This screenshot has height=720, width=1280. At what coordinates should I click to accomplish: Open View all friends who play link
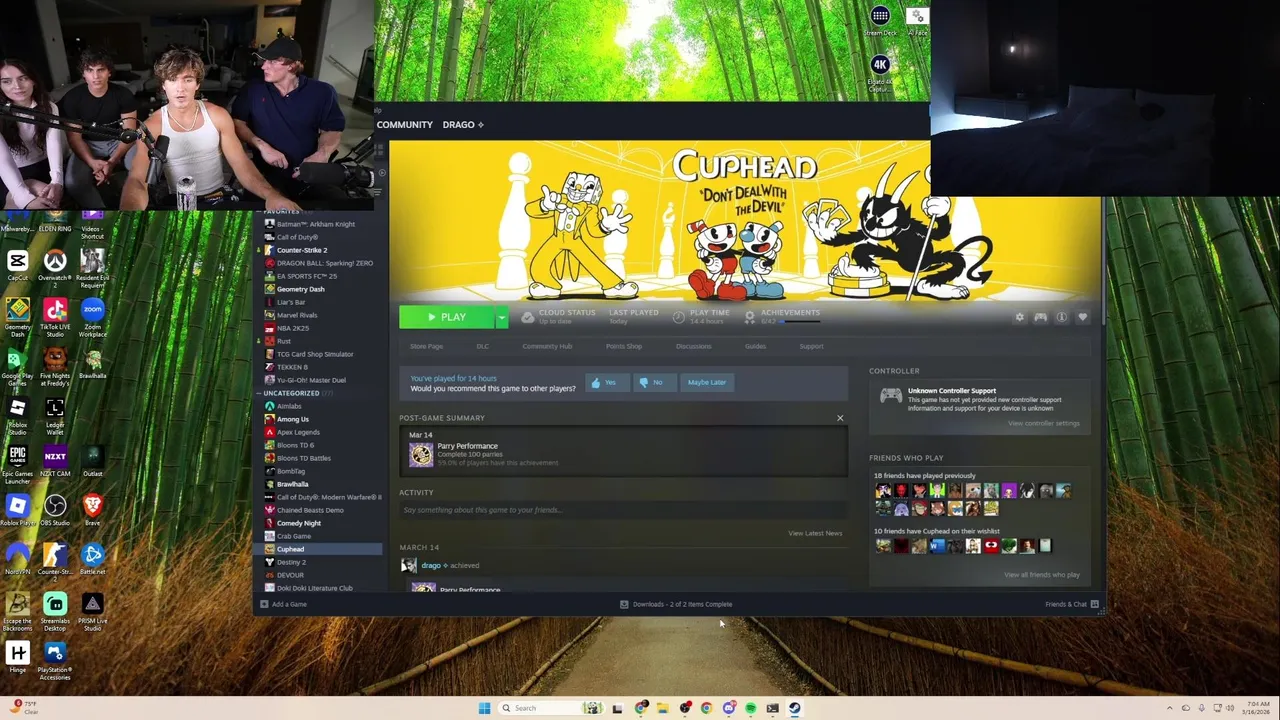[1041, 575]
